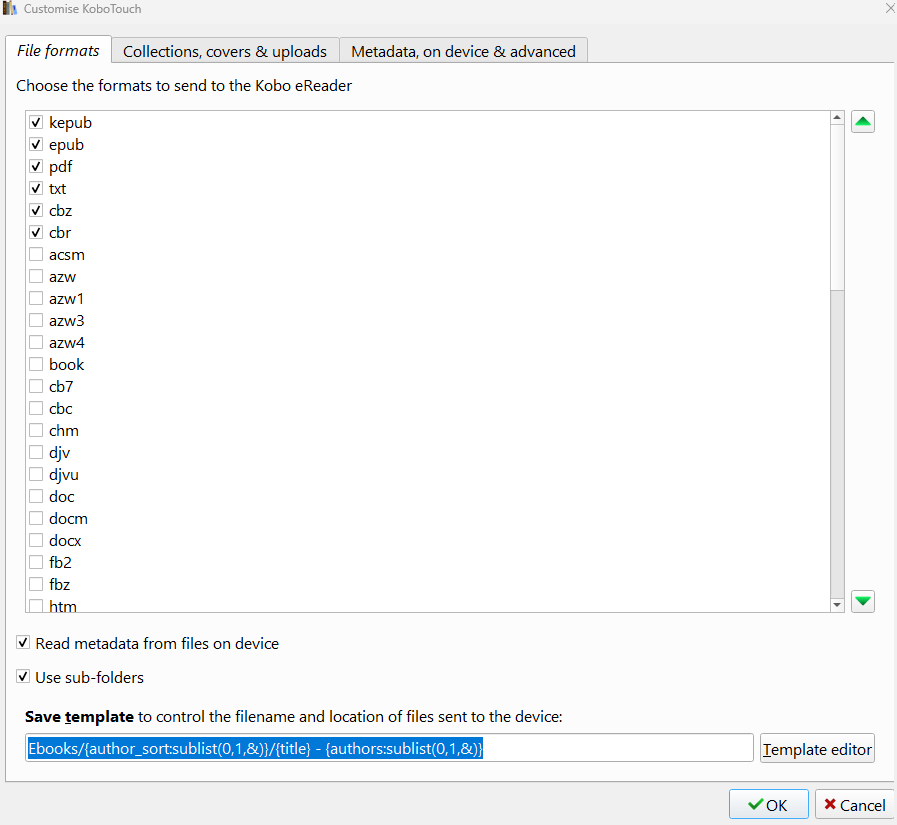Enable the chm format
Screen dimensions: 897x825
[x=36, y=430]
